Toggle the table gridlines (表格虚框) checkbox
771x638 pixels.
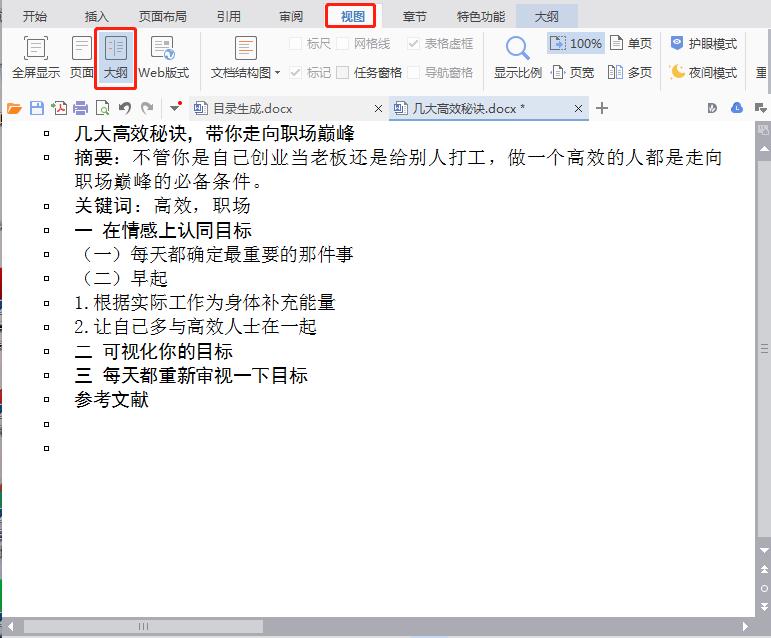click(414, 43)
